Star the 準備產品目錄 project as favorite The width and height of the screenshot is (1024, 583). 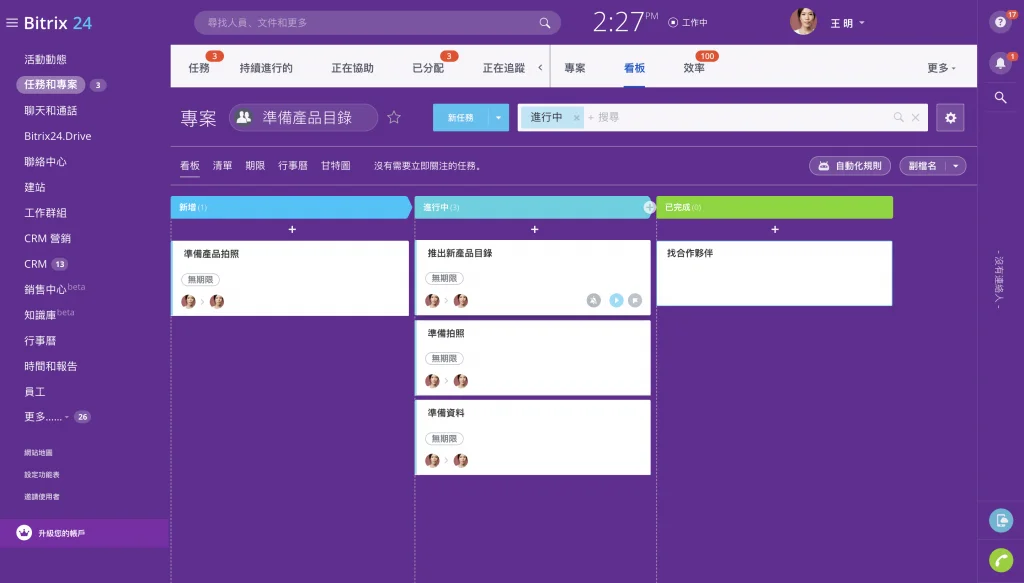click(394, 118)
